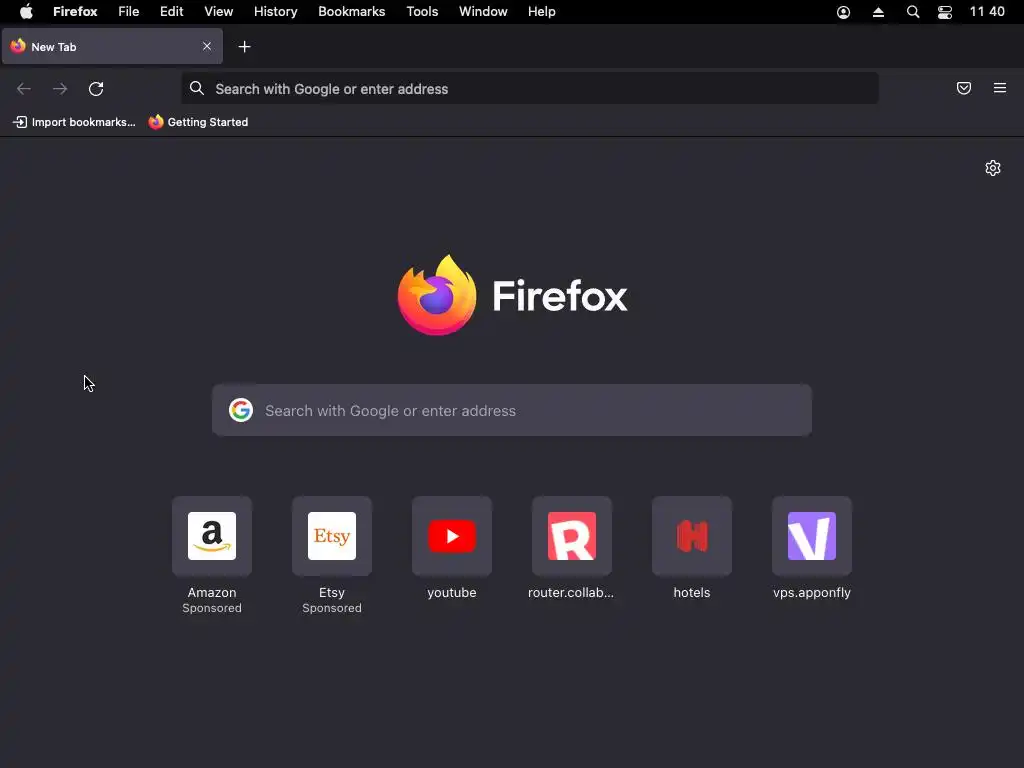1024x768 pixels.
Task: Click the Sponsored label under Amazon
Action: click(x=212, y=608)
